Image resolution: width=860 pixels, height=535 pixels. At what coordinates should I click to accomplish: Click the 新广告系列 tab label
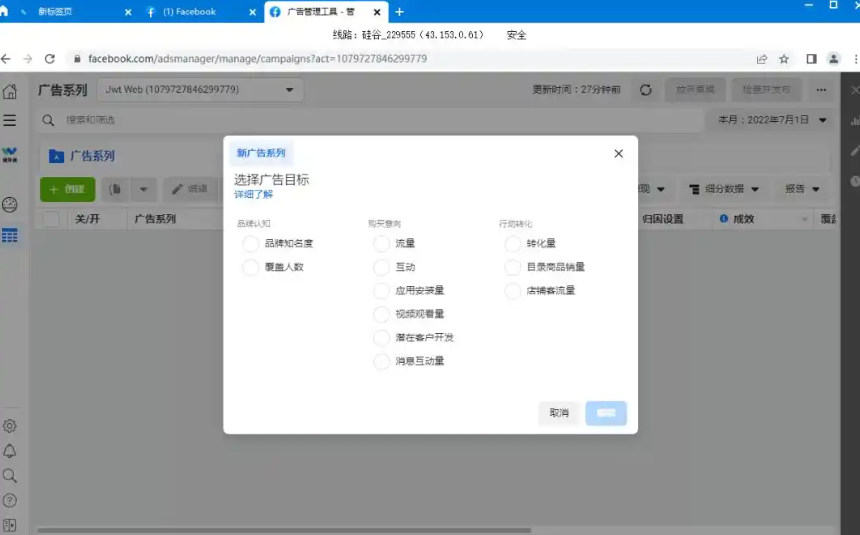point(261,153)
